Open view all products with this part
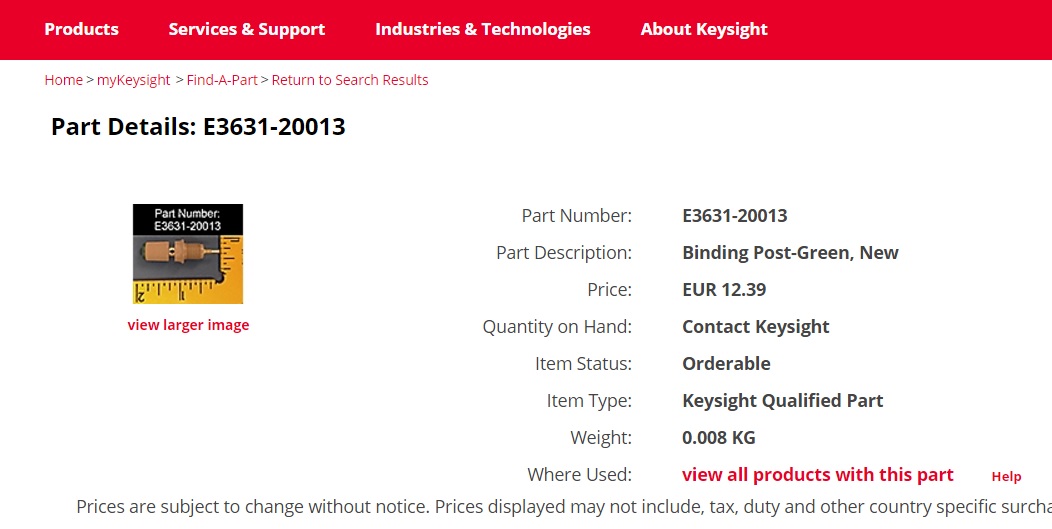Screen dimensions: 1052x529 pyautogui.click(x=817, y=475)
